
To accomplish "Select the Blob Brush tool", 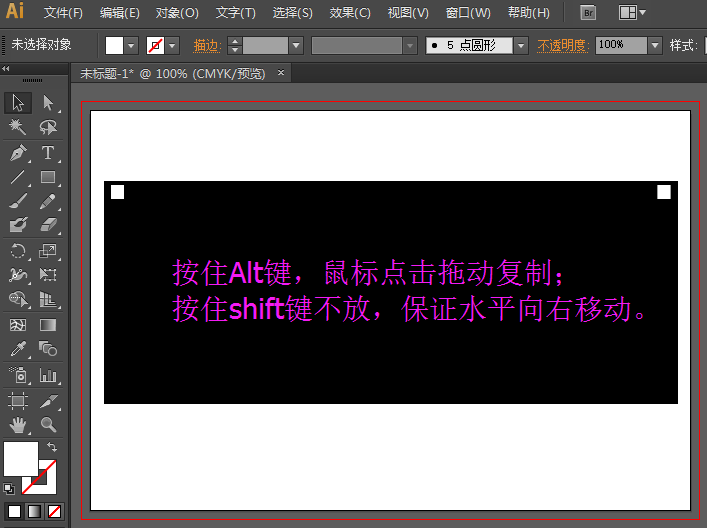I will [x=18, y=225].
